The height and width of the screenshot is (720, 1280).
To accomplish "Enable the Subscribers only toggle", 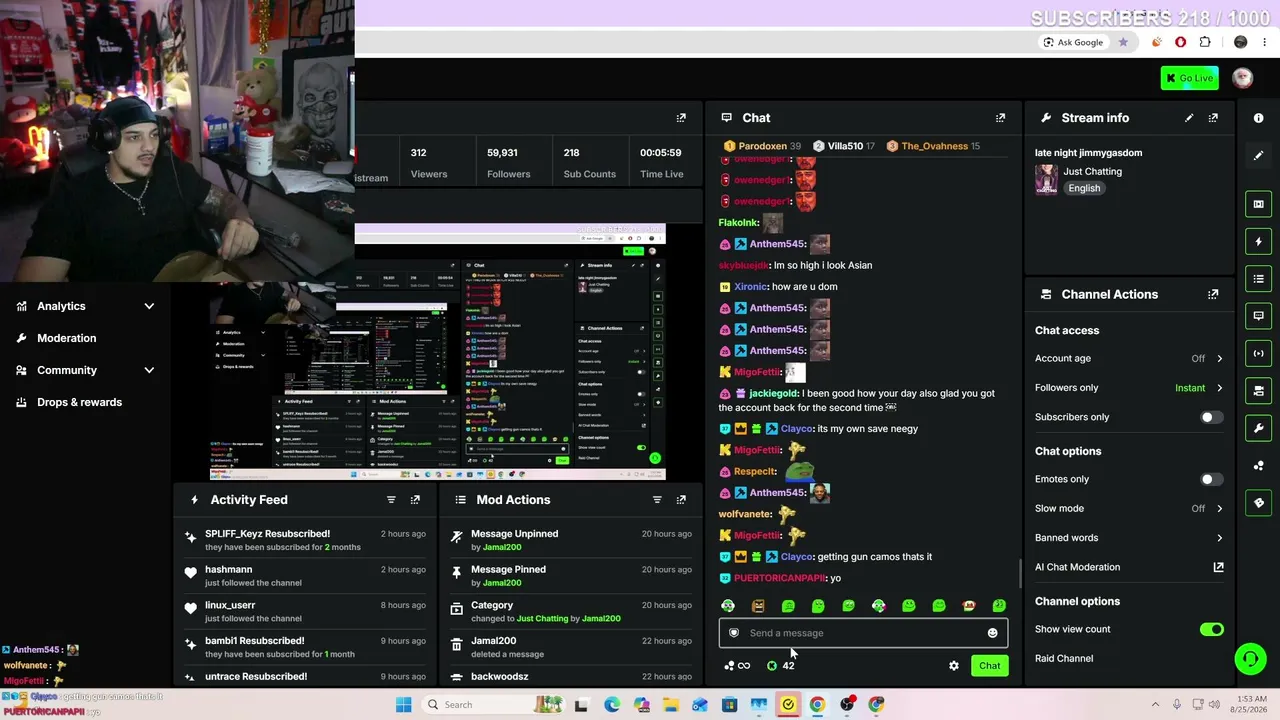I will [x=1211, y=417].
